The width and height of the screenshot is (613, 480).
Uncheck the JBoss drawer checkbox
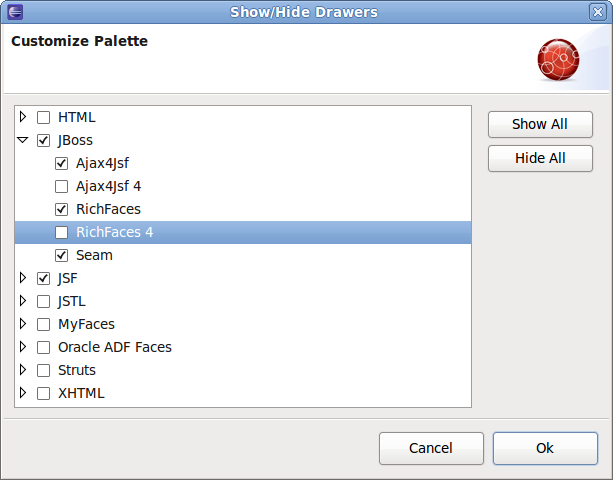click(x=43, y=140)
